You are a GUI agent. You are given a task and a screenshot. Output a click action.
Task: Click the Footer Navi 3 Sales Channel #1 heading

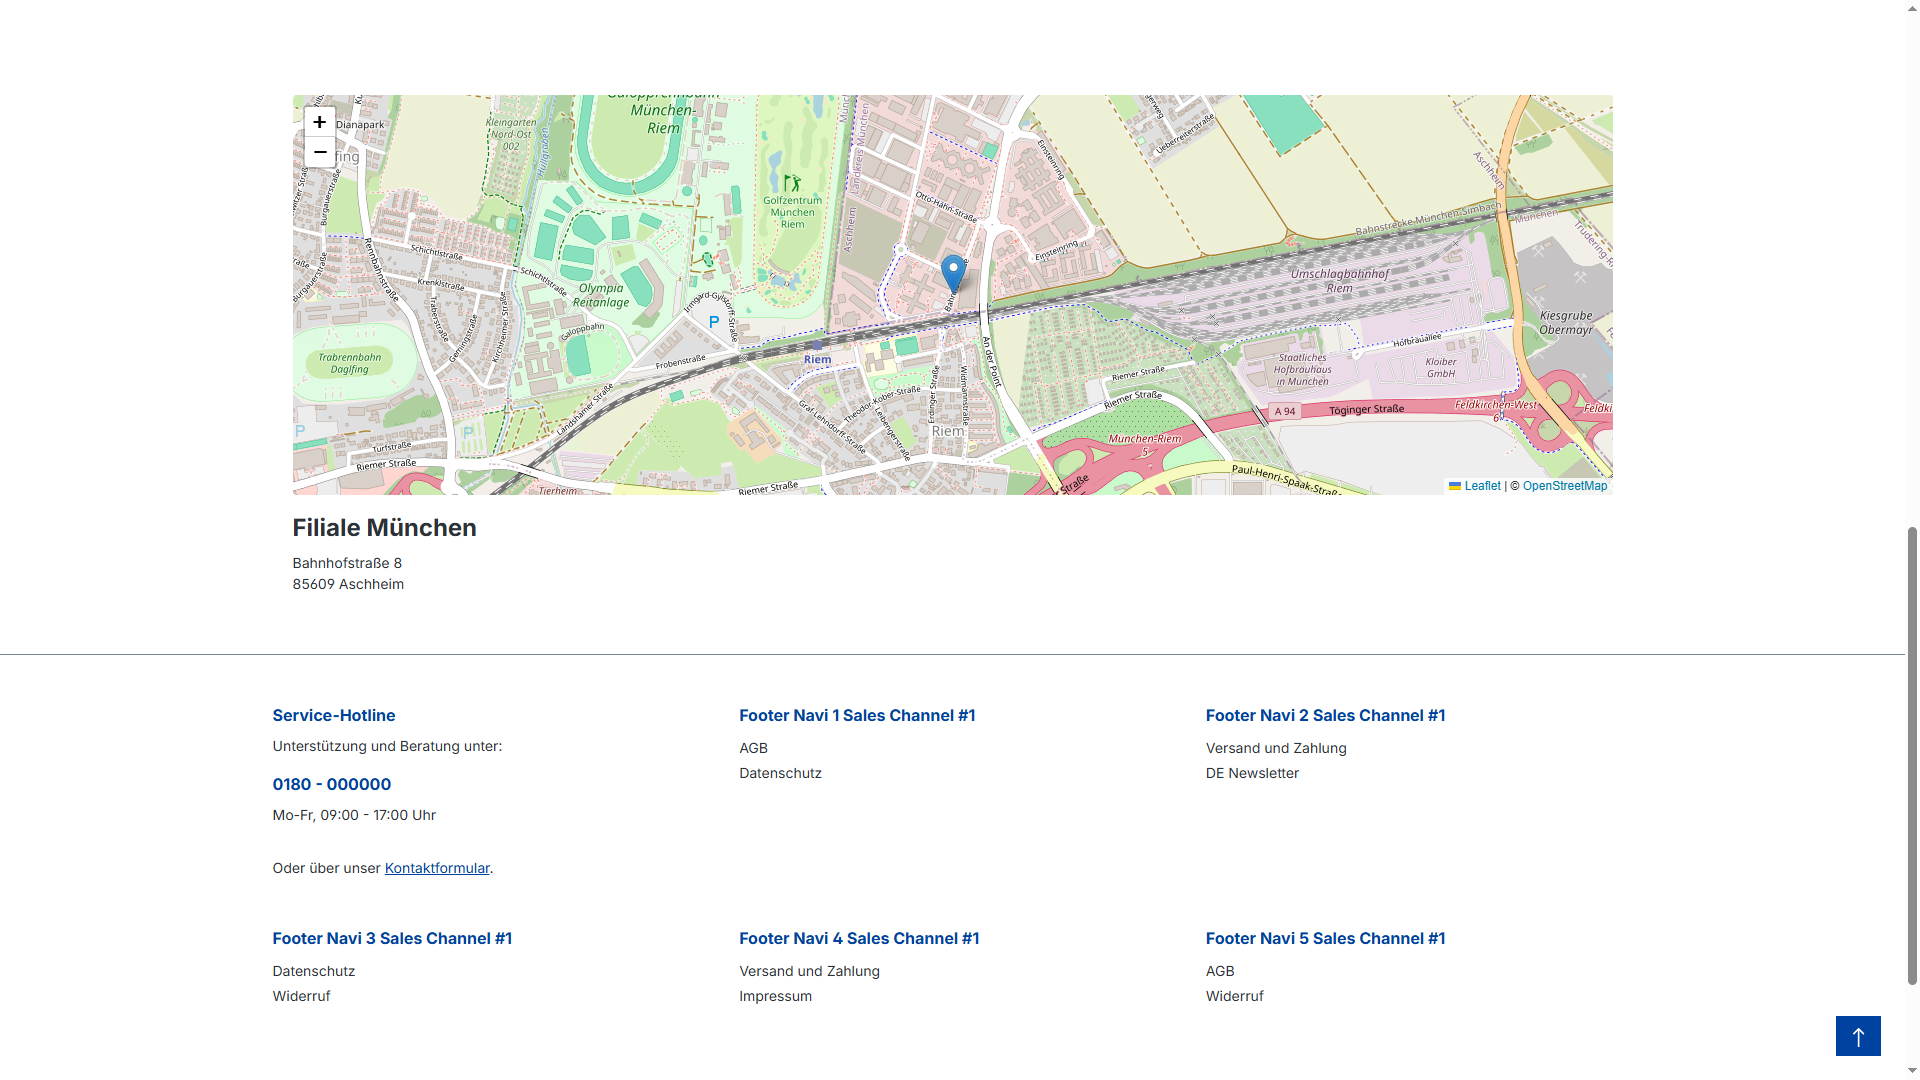[392, 938]
